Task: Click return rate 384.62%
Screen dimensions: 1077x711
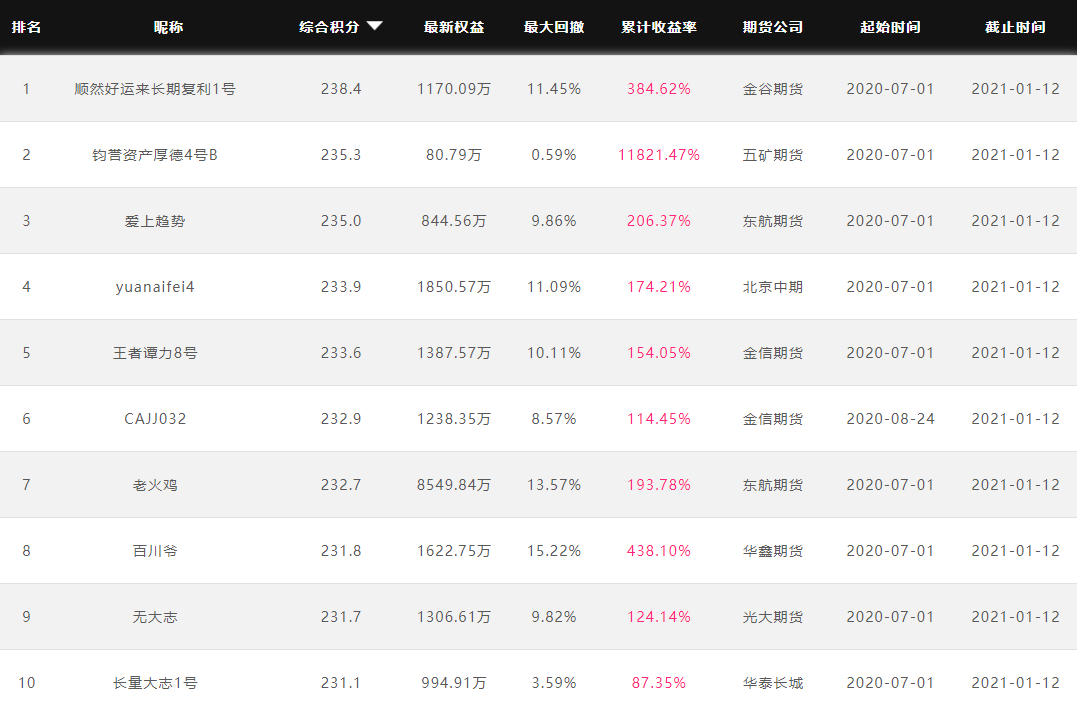Action: tap(659, 89)
